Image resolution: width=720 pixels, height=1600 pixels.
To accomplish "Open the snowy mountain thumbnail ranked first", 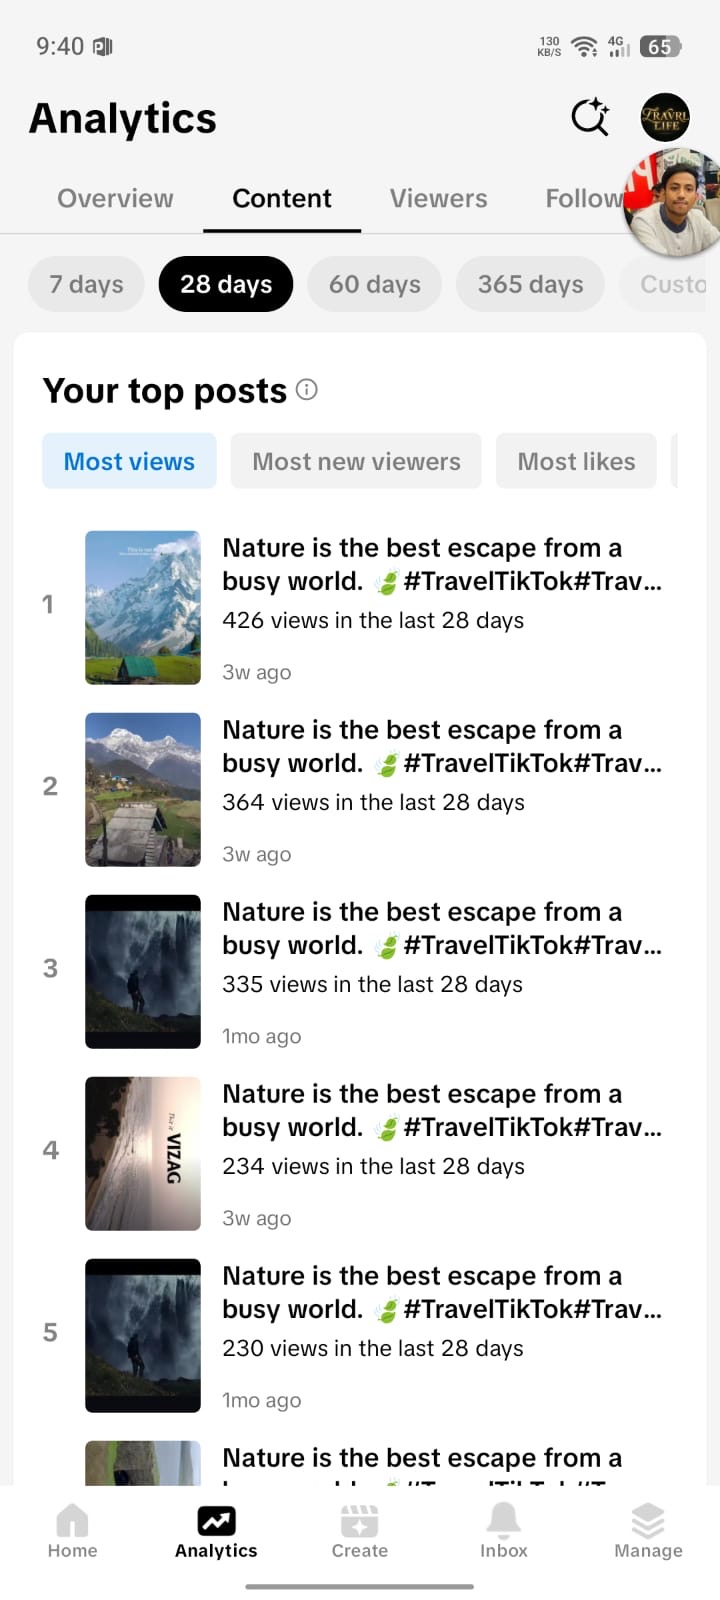I will (x=143, y=607).
